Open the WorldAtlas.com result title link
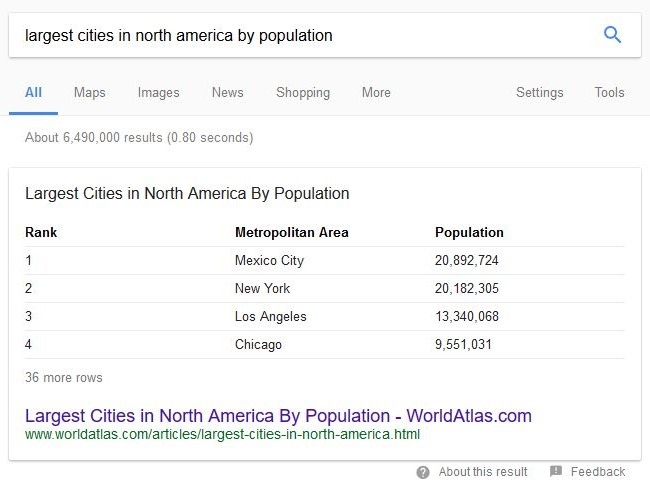The width and height of the screenshot is (650, 490). click(x=278, y=415)
